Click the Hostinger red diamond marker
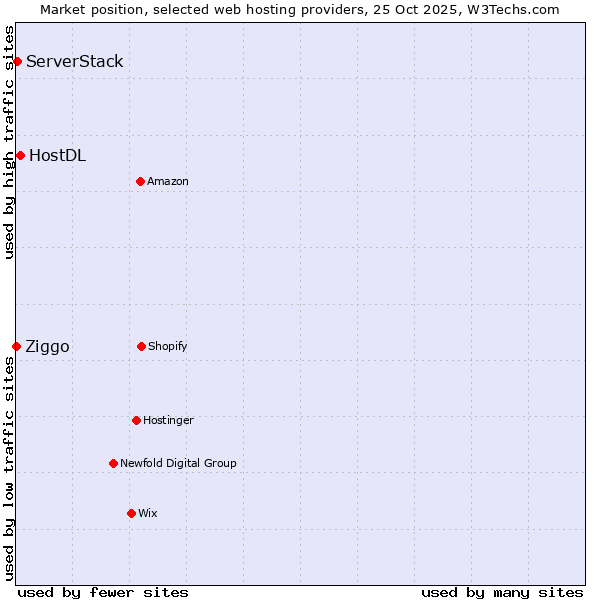Screen dimensions: 600x600 [x=136, y=420]
